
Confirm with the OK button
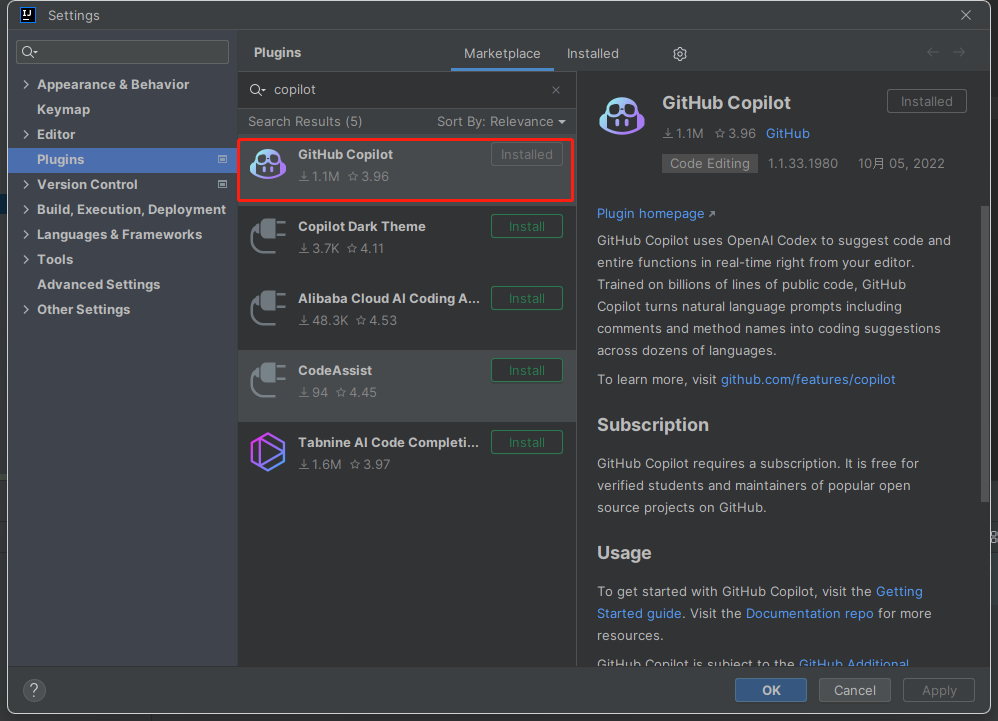[x=771, y=690]
